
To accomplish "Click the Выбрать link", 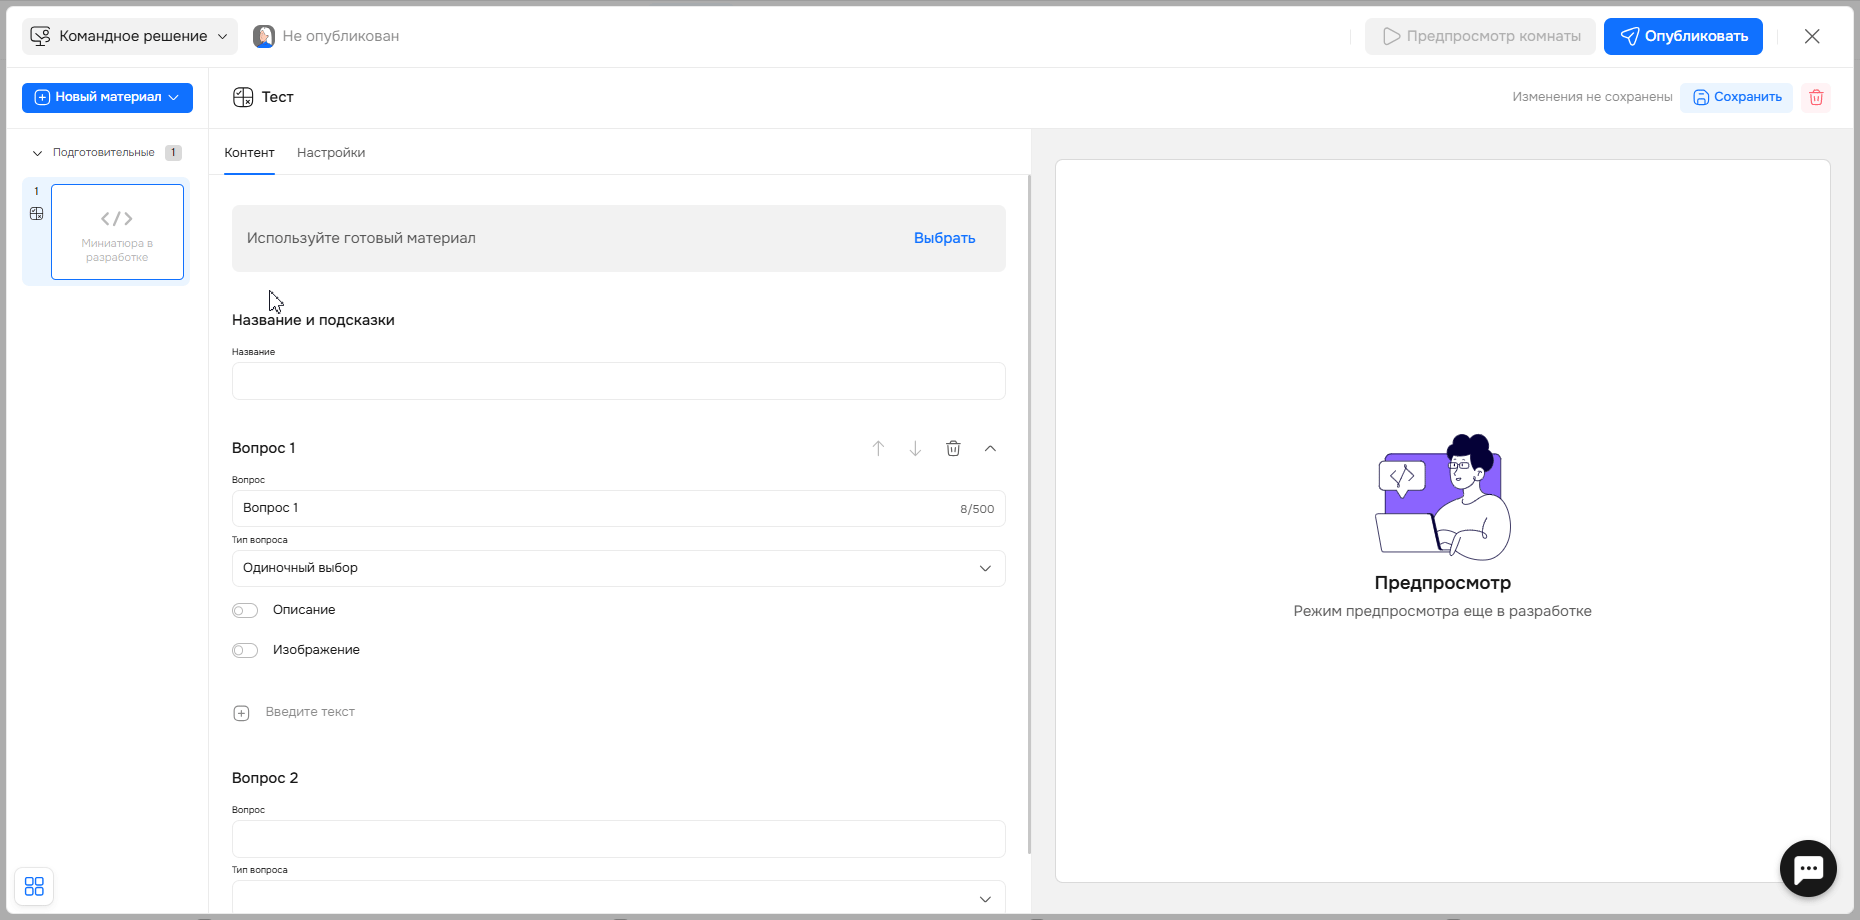I will [944, 238].
